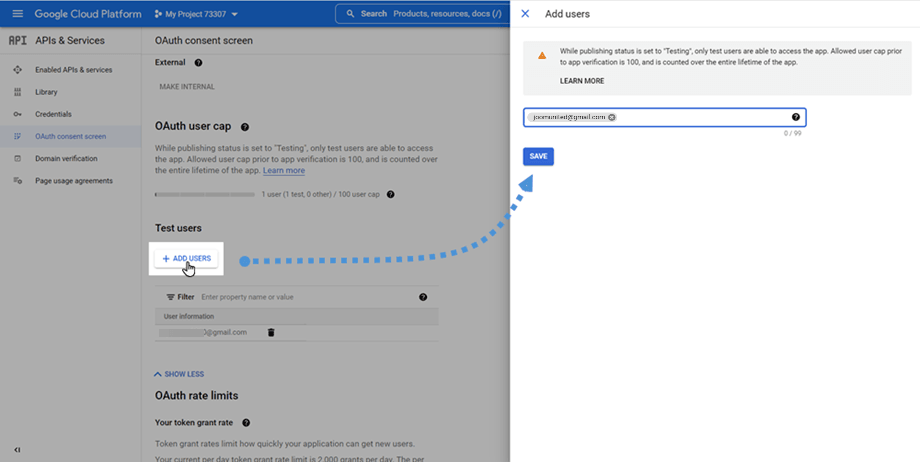This screenshot has width=920, height=462.
Task: Open the Credentials page
Action: pyautogui.click(x=53, y=114)
